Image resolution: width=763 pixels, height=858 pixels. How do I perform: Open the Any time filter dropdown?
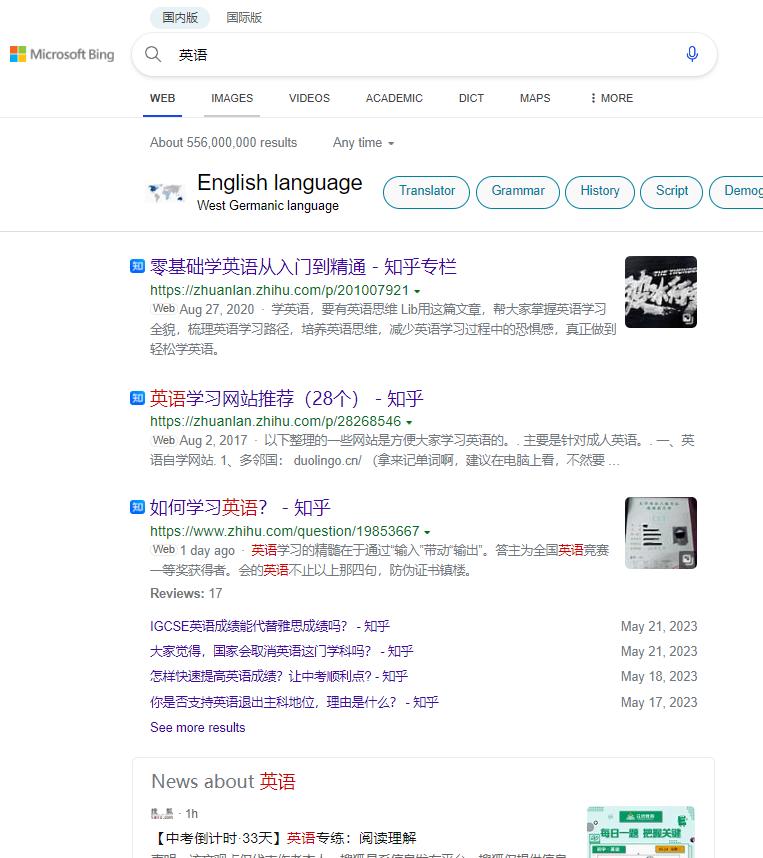pos(363,143)
